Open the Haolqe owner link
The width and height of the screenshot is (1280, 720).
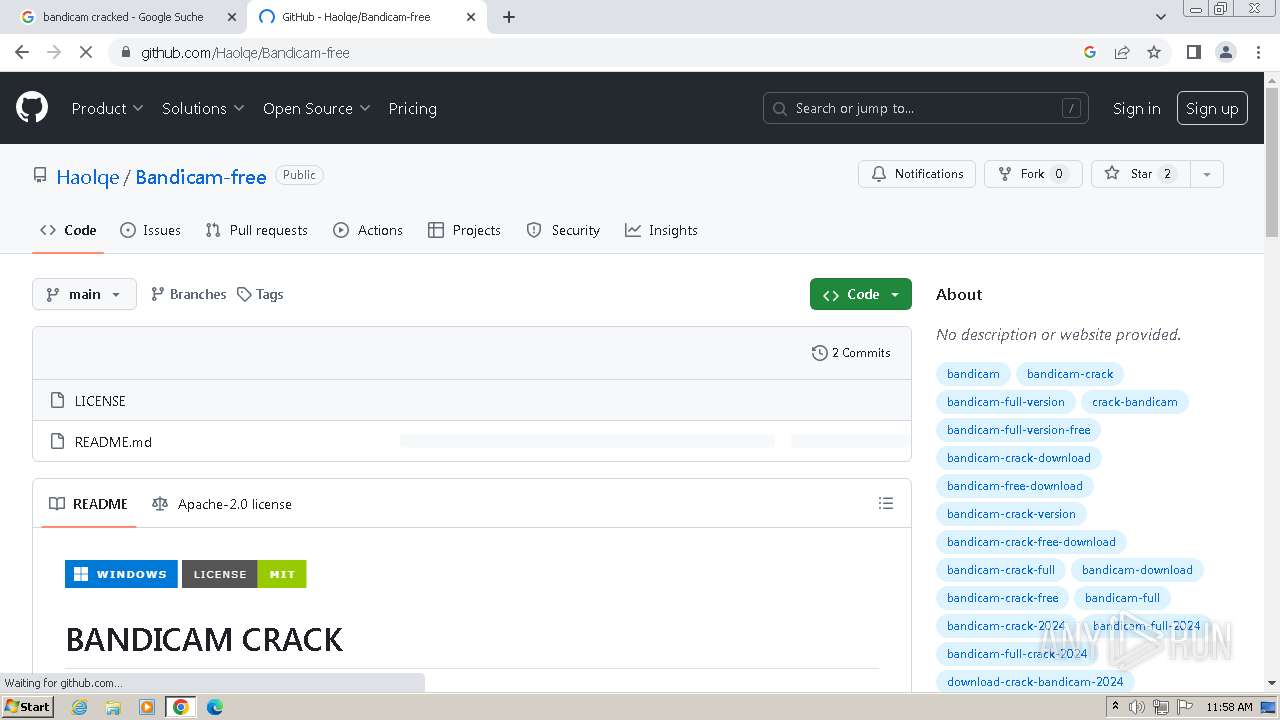click(x=87, y=177)
